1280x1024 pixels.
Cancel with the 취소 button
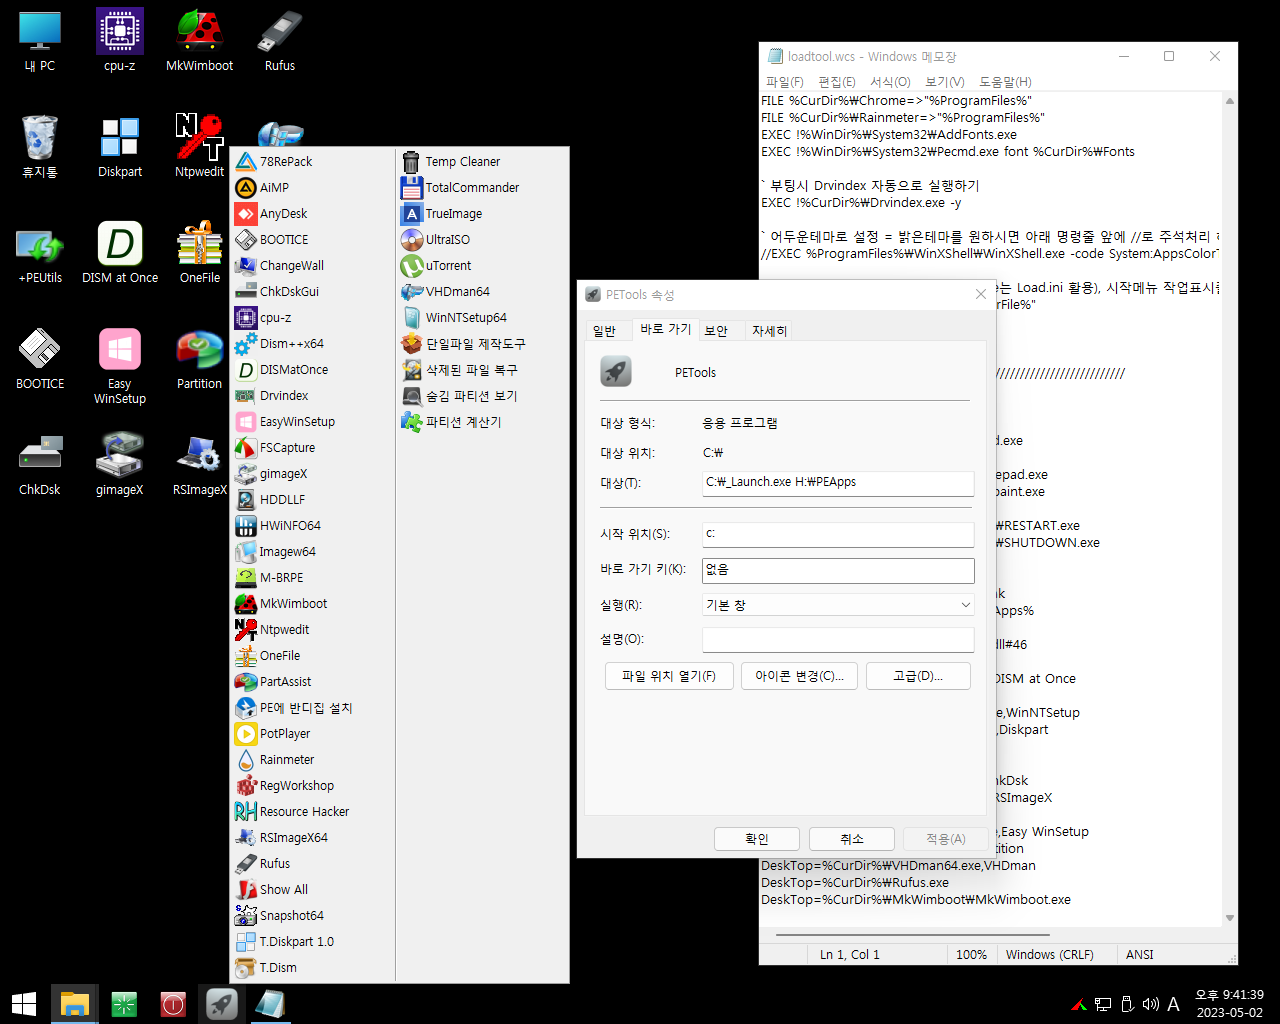pos(852,839)
